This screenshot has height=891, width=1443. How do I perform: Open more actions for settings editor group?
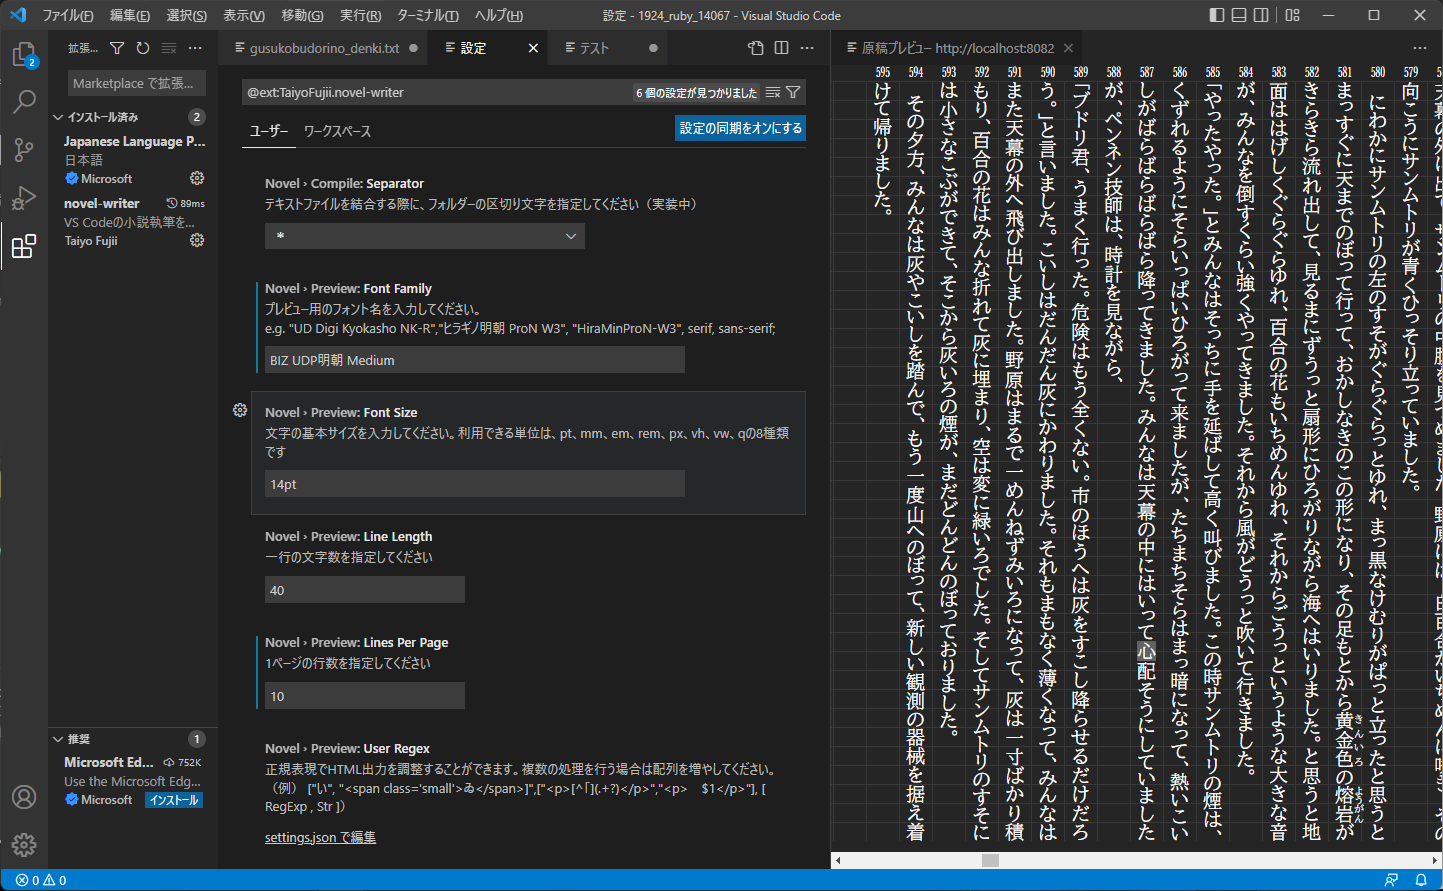[808, 48]
